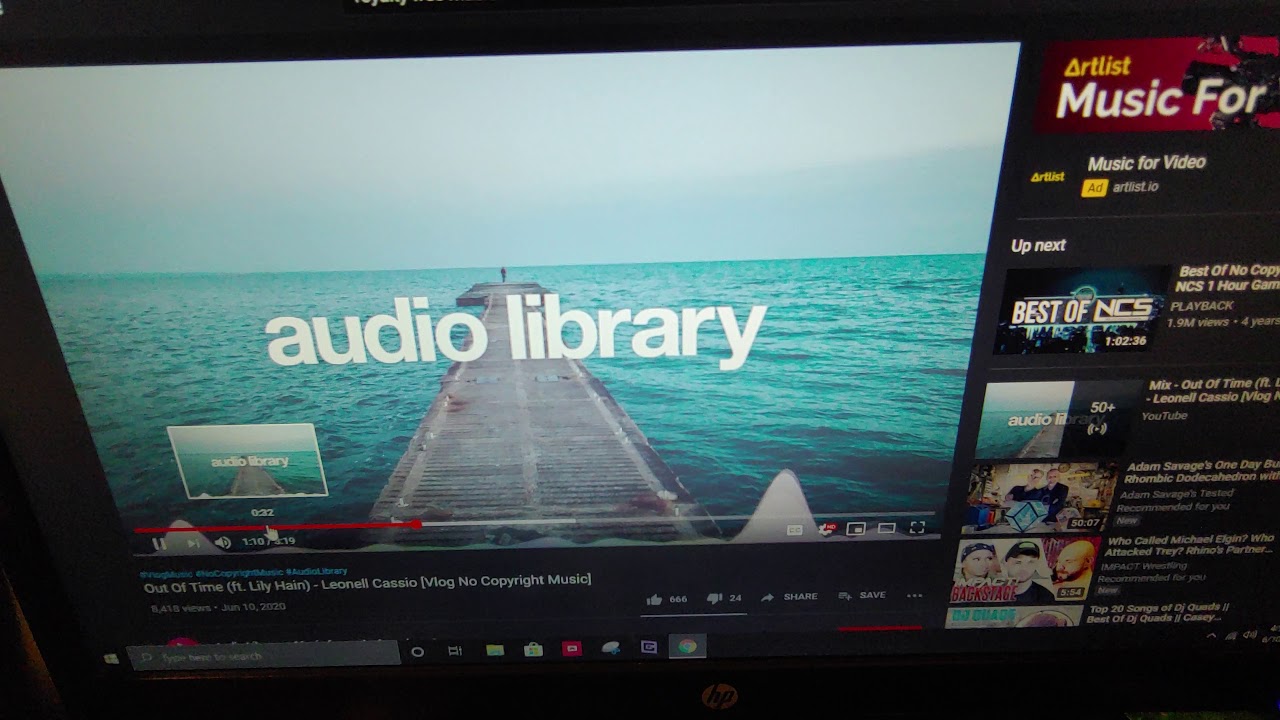Open the Mix audio library playlist thumbnail

click(1059, 419)
